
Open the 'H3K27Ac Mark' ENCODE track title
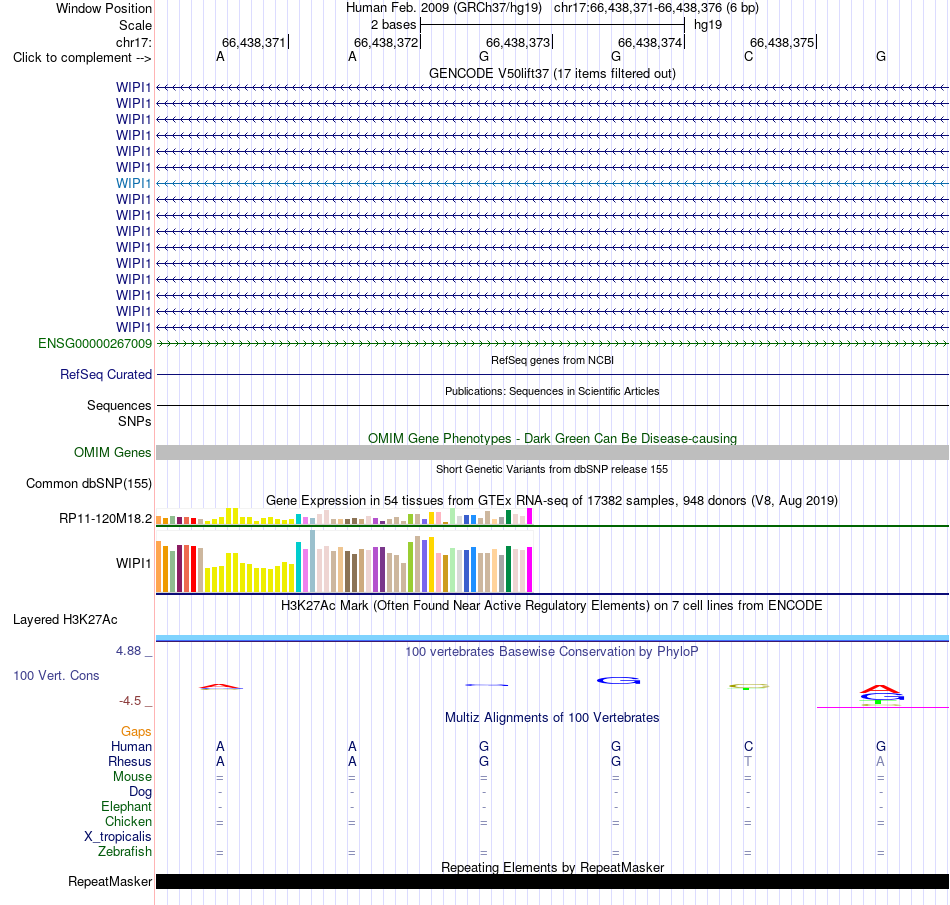click(x=552, y=606)
